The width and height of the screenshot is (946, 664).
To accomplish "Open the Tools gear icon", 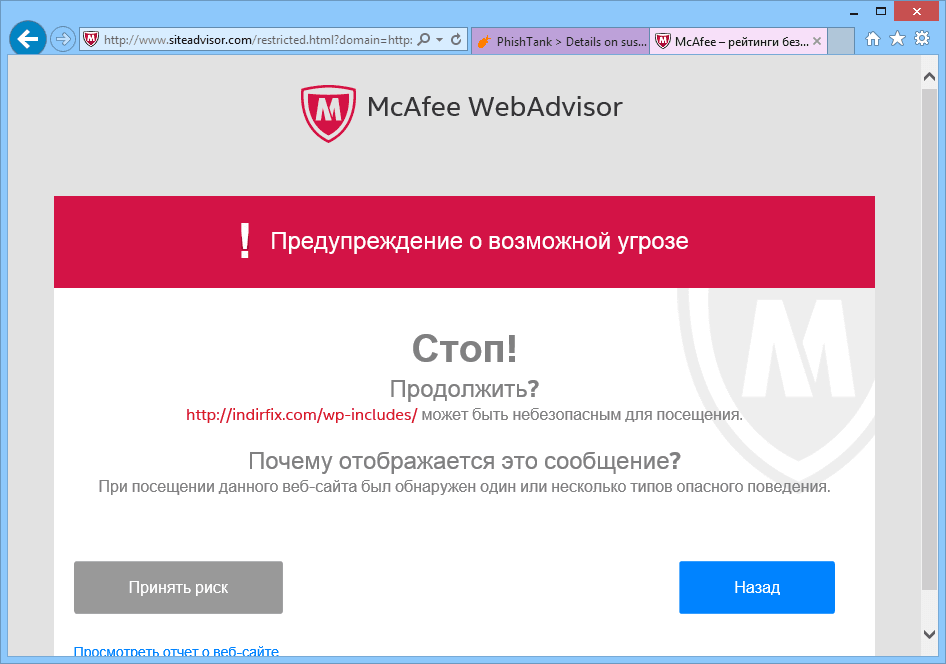I will click(922, 39).
